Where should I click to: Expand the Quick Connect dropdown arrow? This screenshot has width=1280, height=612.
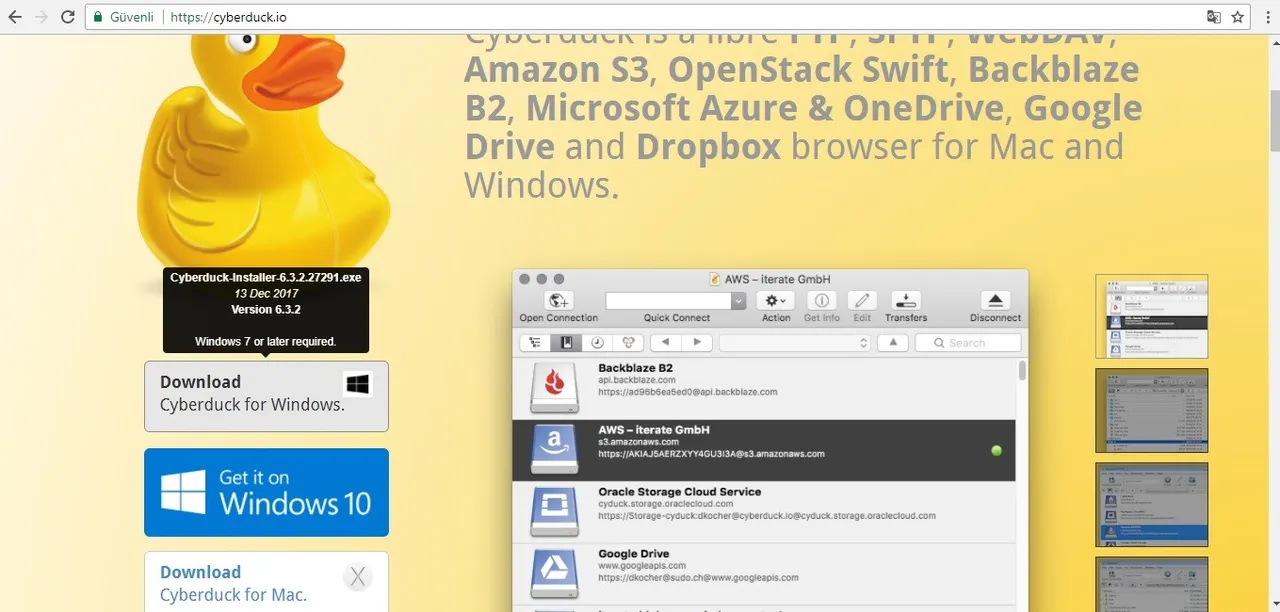coord(738,300)
